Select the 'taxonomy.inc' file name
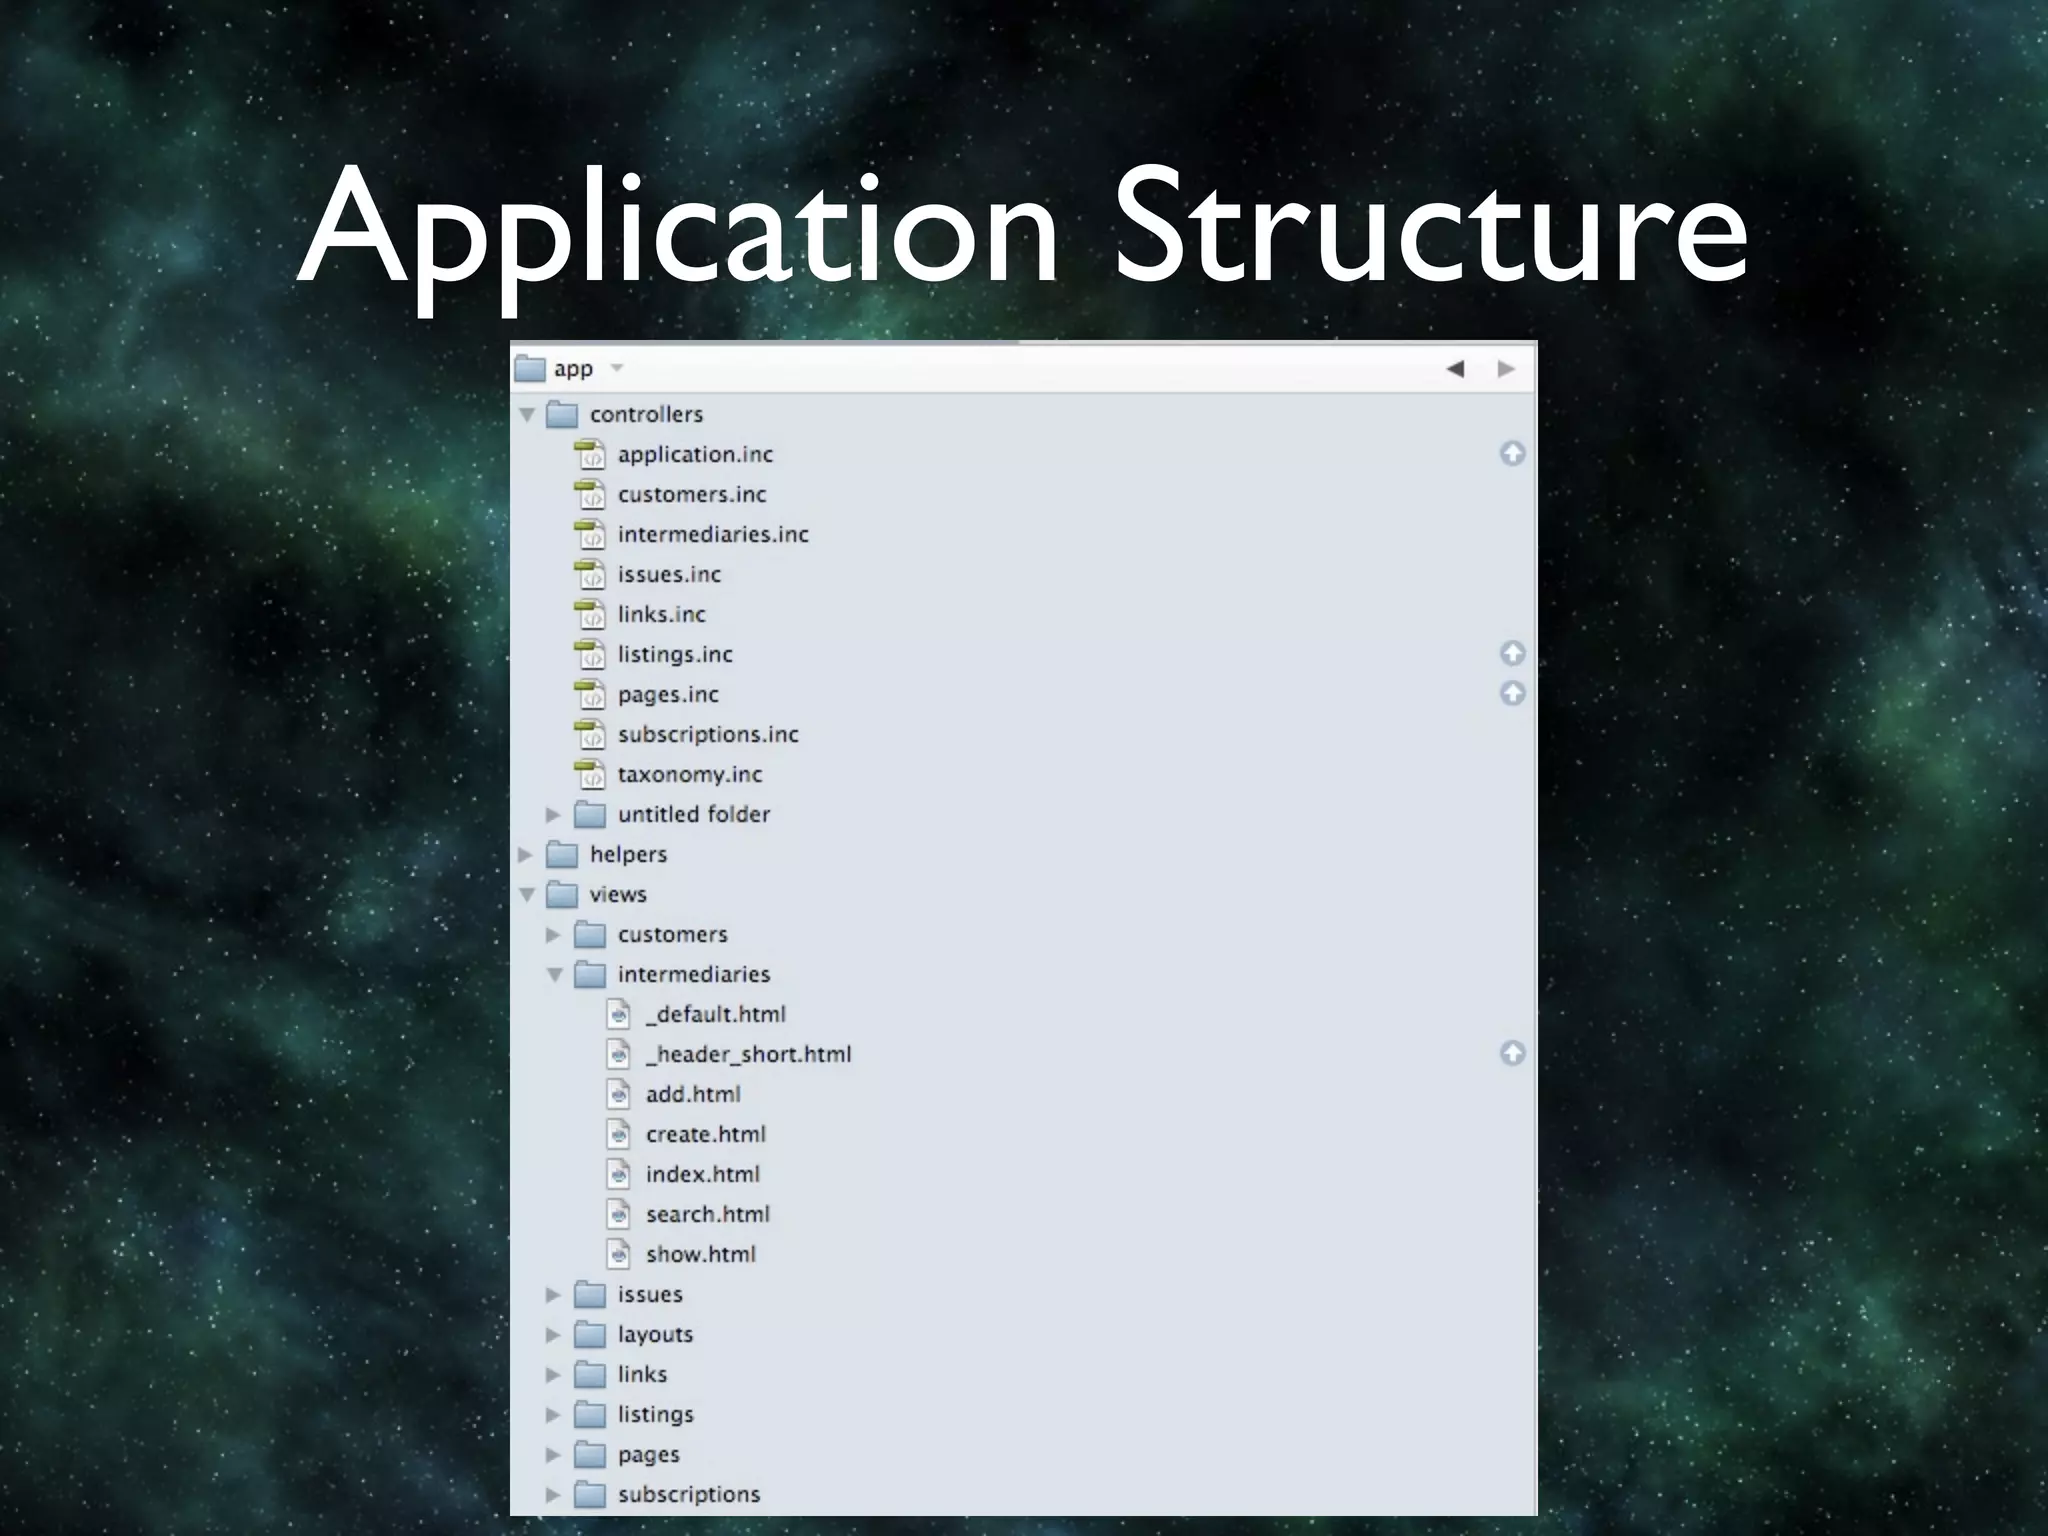This screenshot has height=1536, width=2048. (690, 775)
